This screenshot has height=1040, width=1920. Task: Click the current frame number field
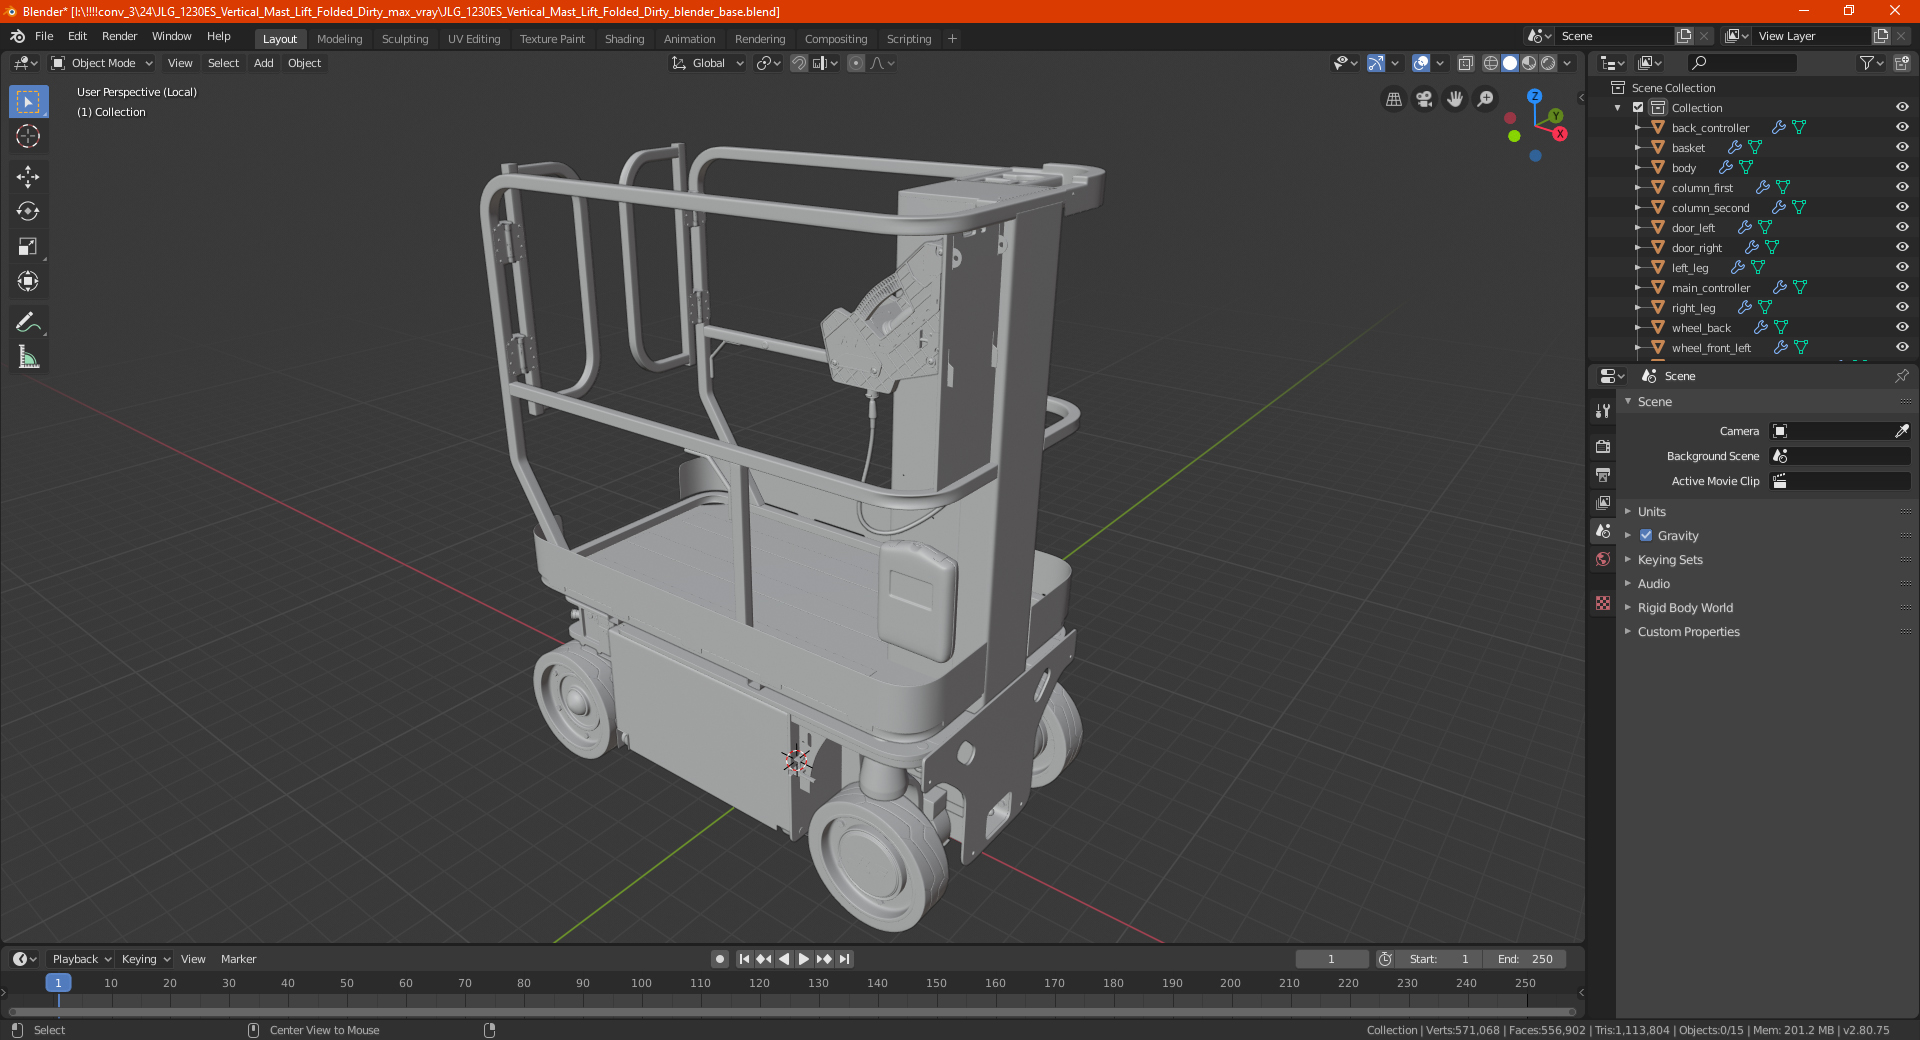(1331, 959)
